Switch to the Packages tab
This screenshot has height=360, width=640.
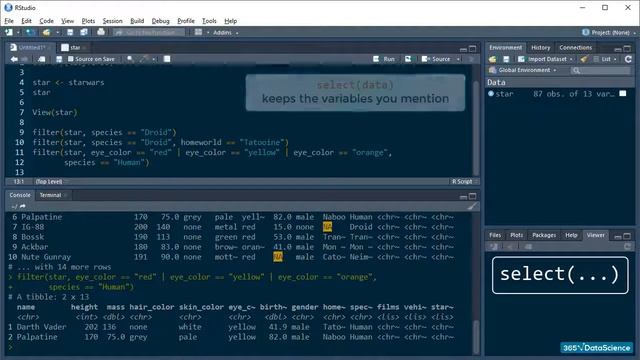[x=544, y=235]
